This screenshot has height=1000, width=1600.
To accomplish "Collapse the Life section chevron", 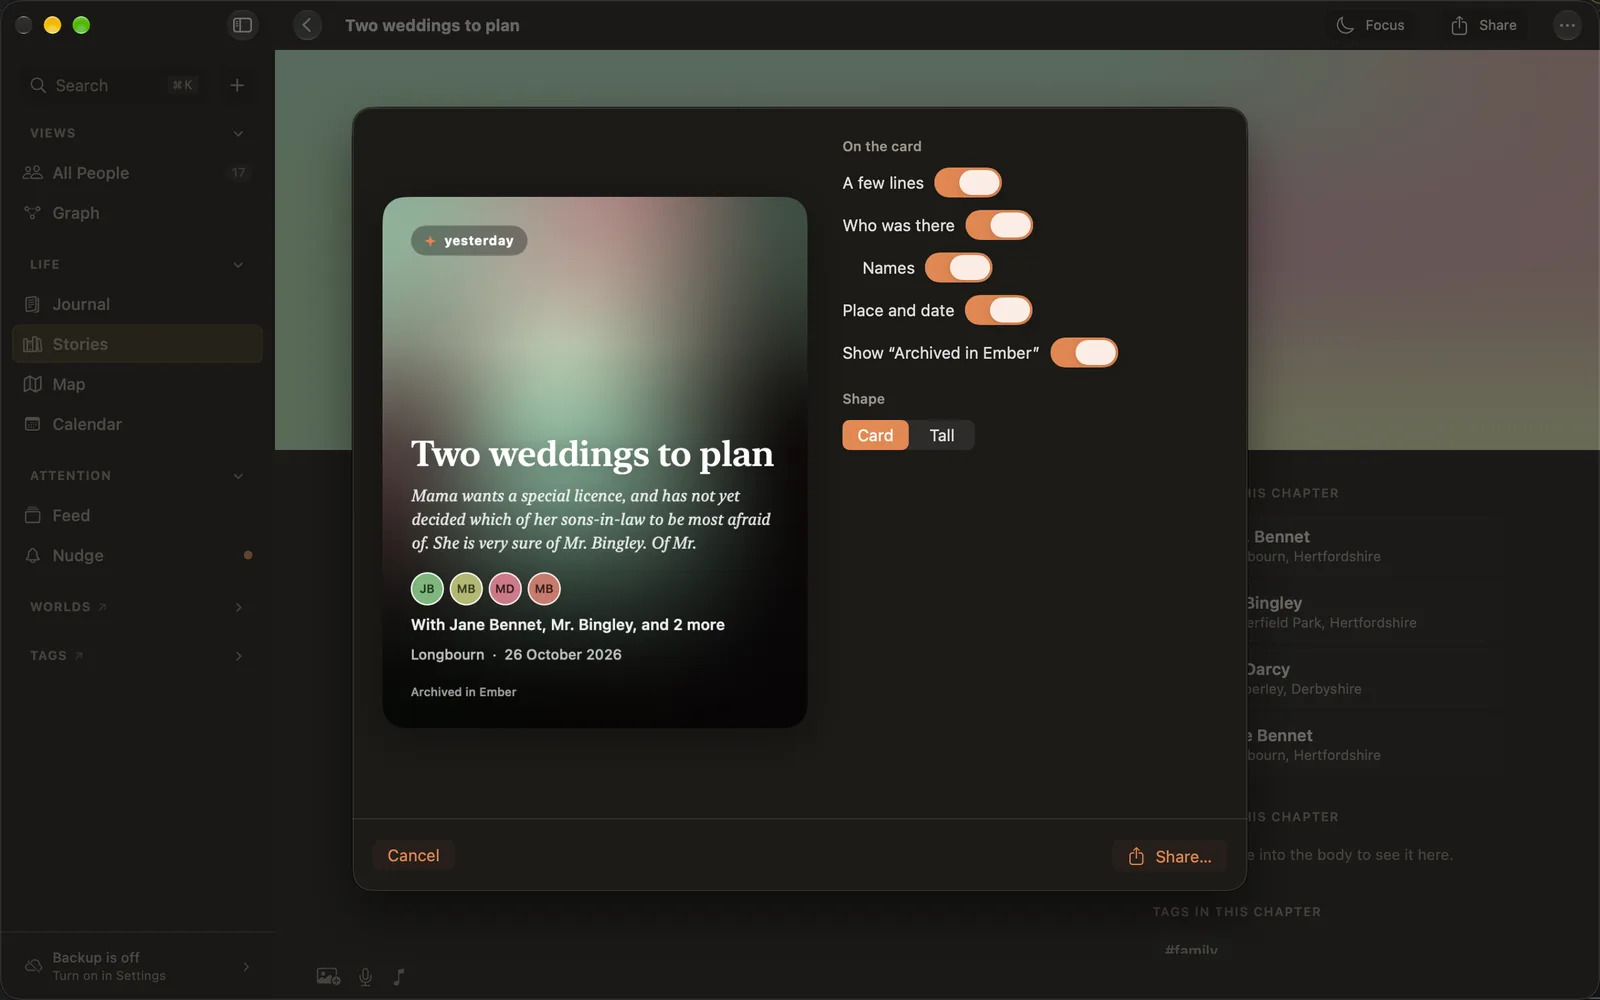I will click(238, 265).
